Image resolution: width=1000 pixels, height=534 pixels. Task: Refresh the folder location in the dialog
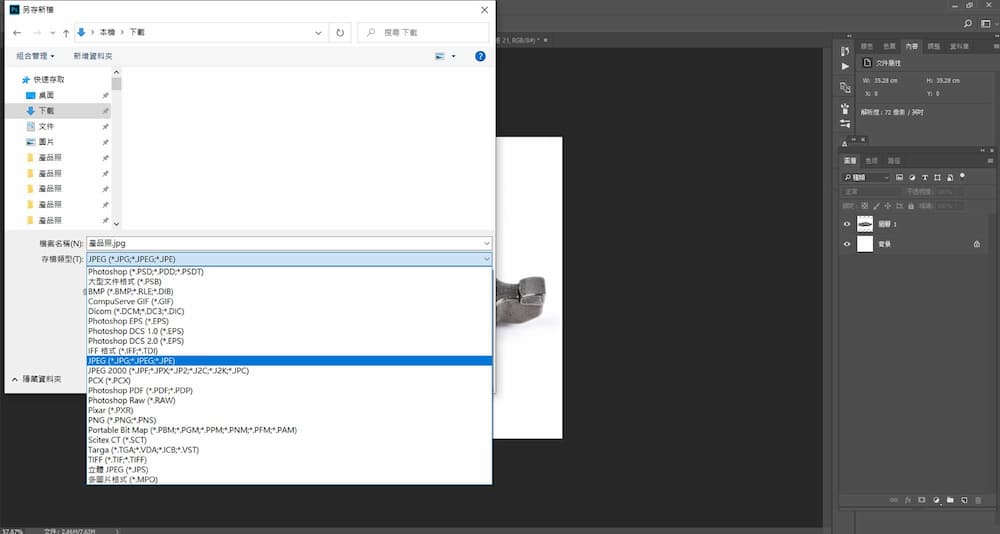(340, 33)
